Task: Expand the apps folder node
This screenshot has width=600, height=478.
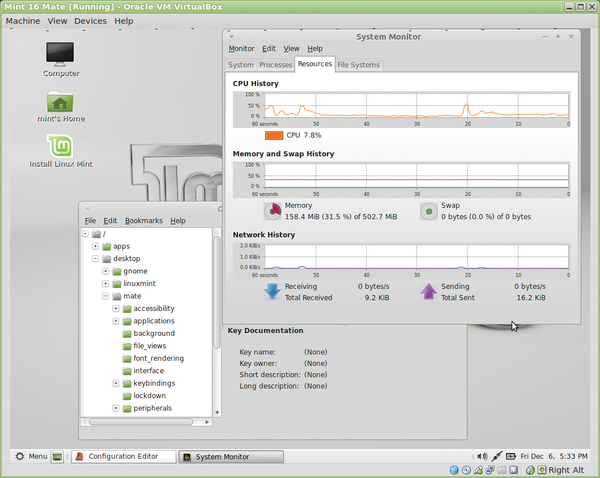Action: point(95,246)
